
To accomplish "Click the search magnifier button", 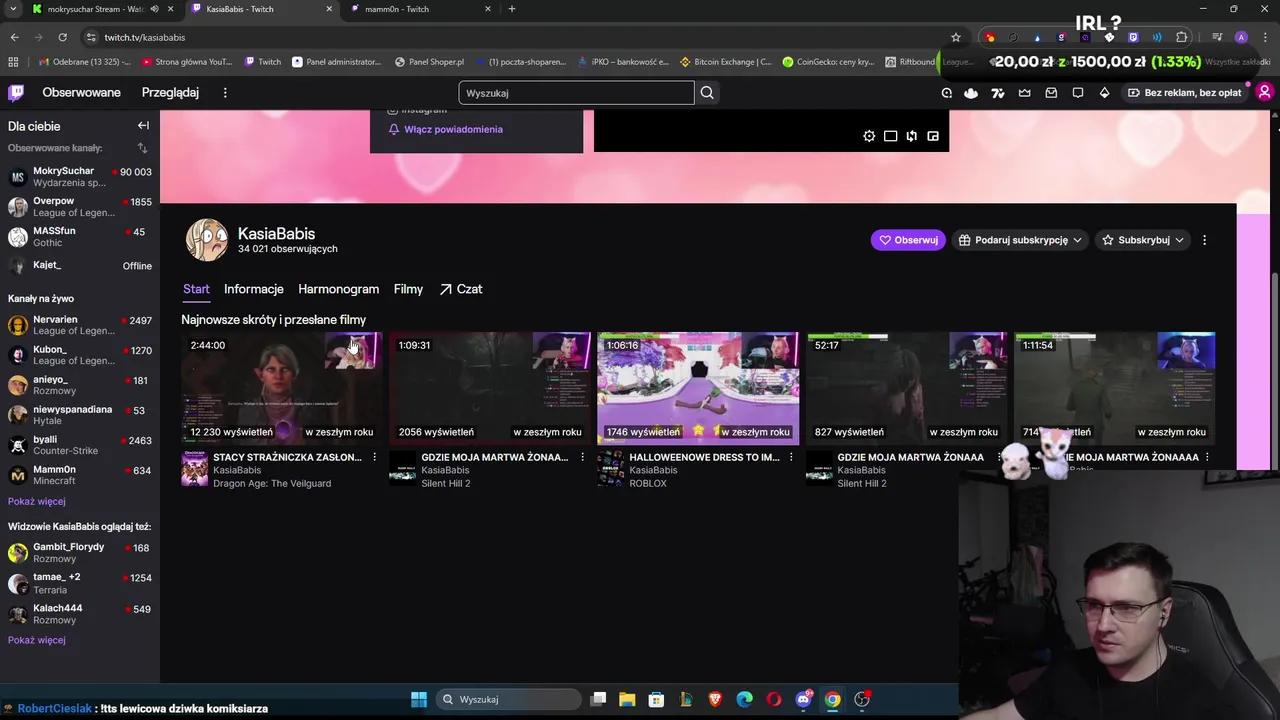I will point(707,93).
